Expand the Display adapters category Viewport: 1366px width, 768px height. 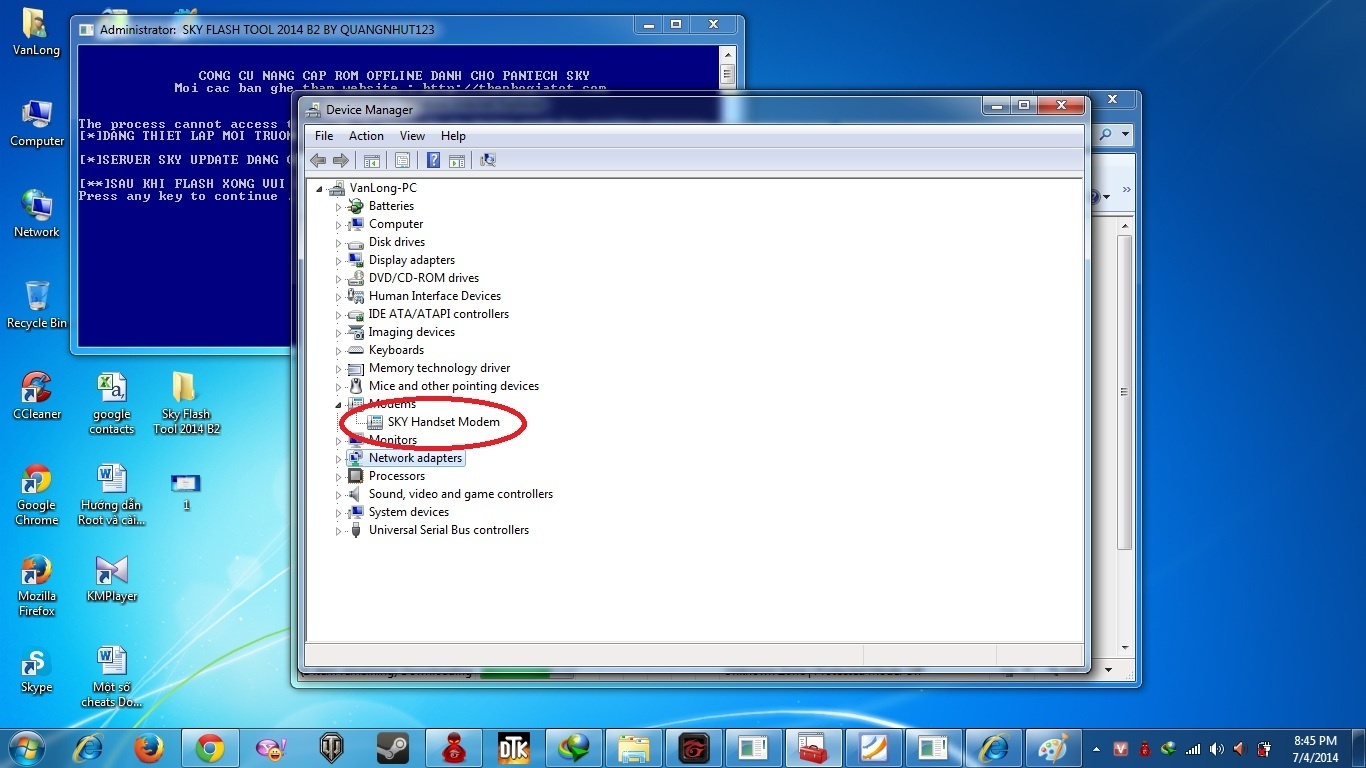tap(338, 261)
